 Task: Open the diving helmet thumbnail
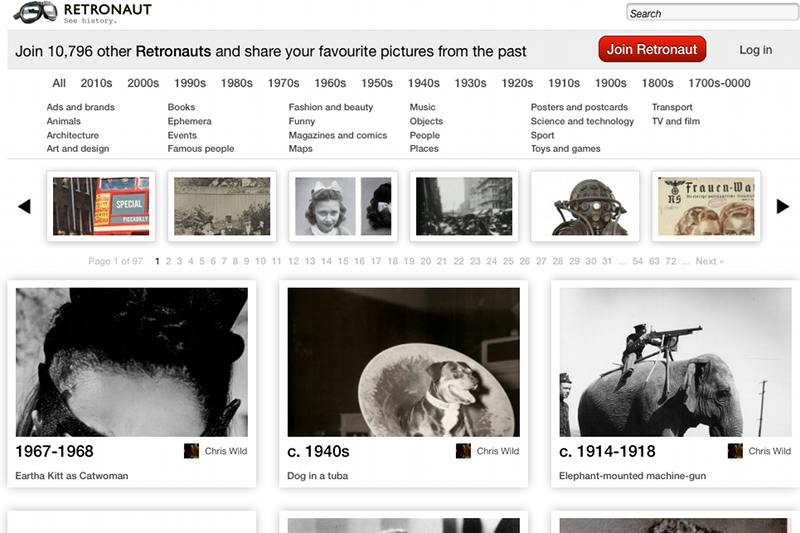tap(585, 206)
